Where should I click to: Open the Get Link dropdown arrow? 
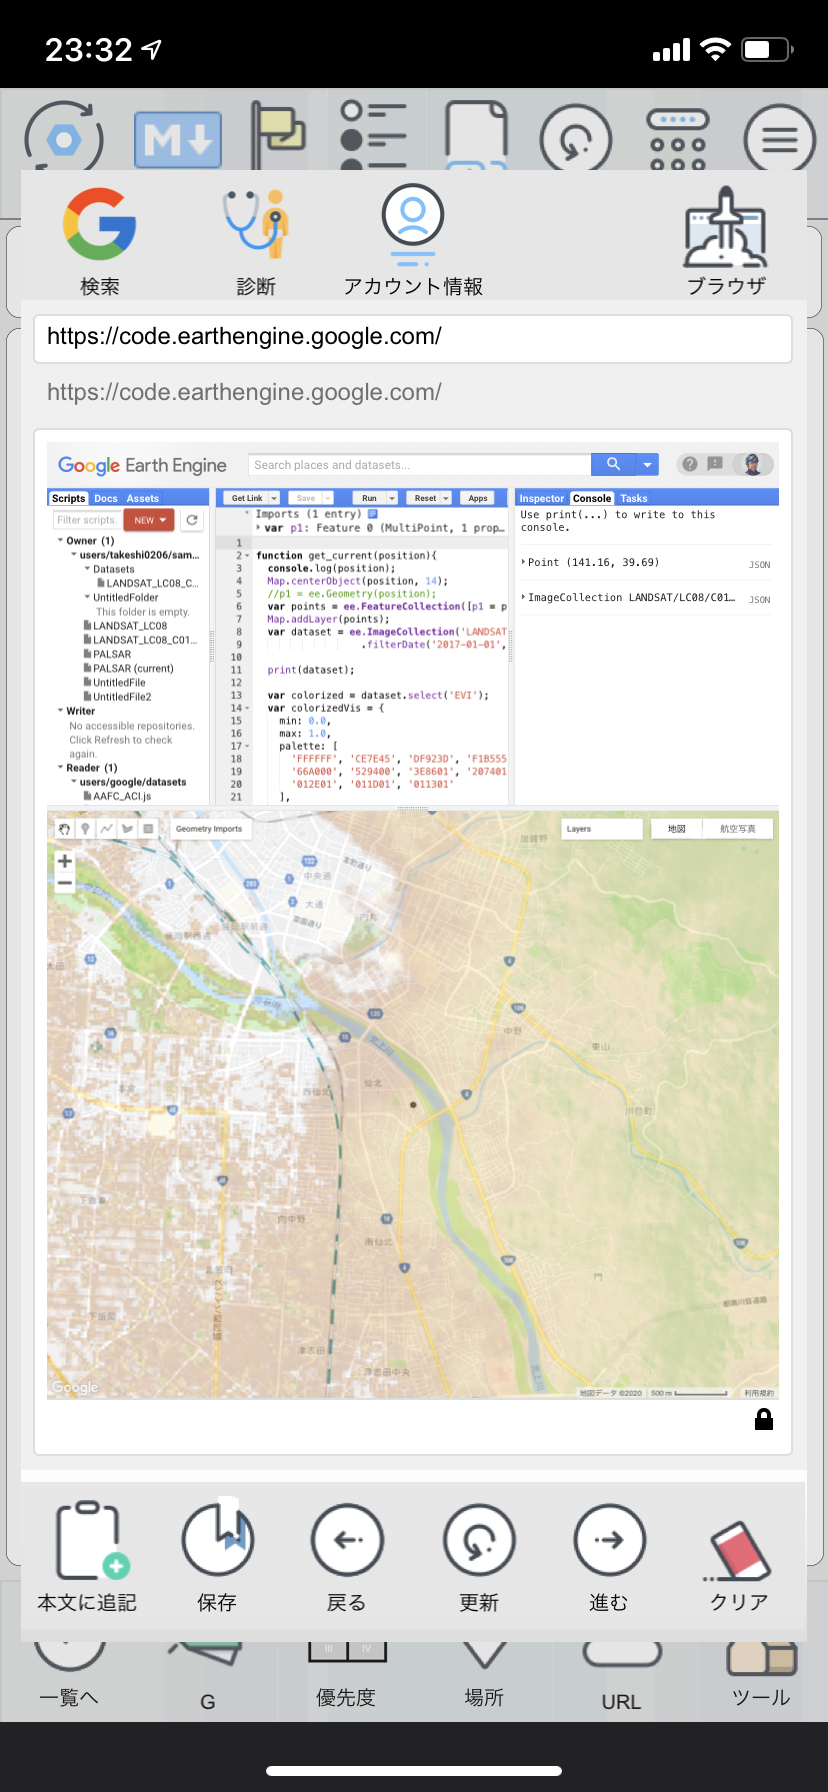pyautogui.click(x=274, y=498)
